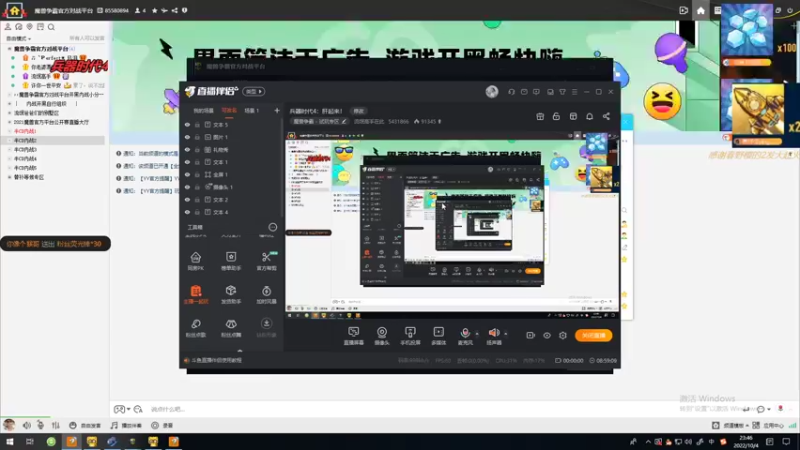Toggle preview eye icon beside the orange button

coord(547,335)
